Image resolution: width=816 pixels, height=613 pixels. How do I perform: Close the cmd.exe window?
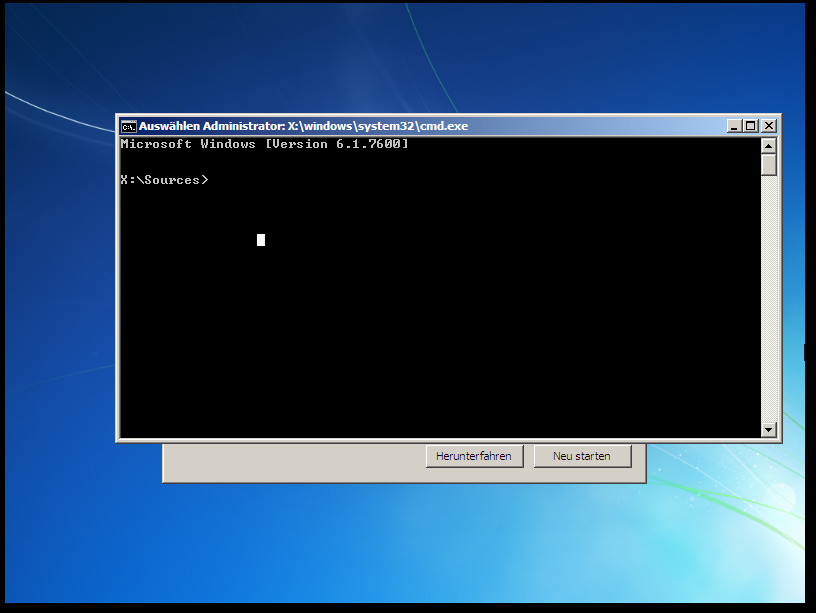click(x=769, y=126)
